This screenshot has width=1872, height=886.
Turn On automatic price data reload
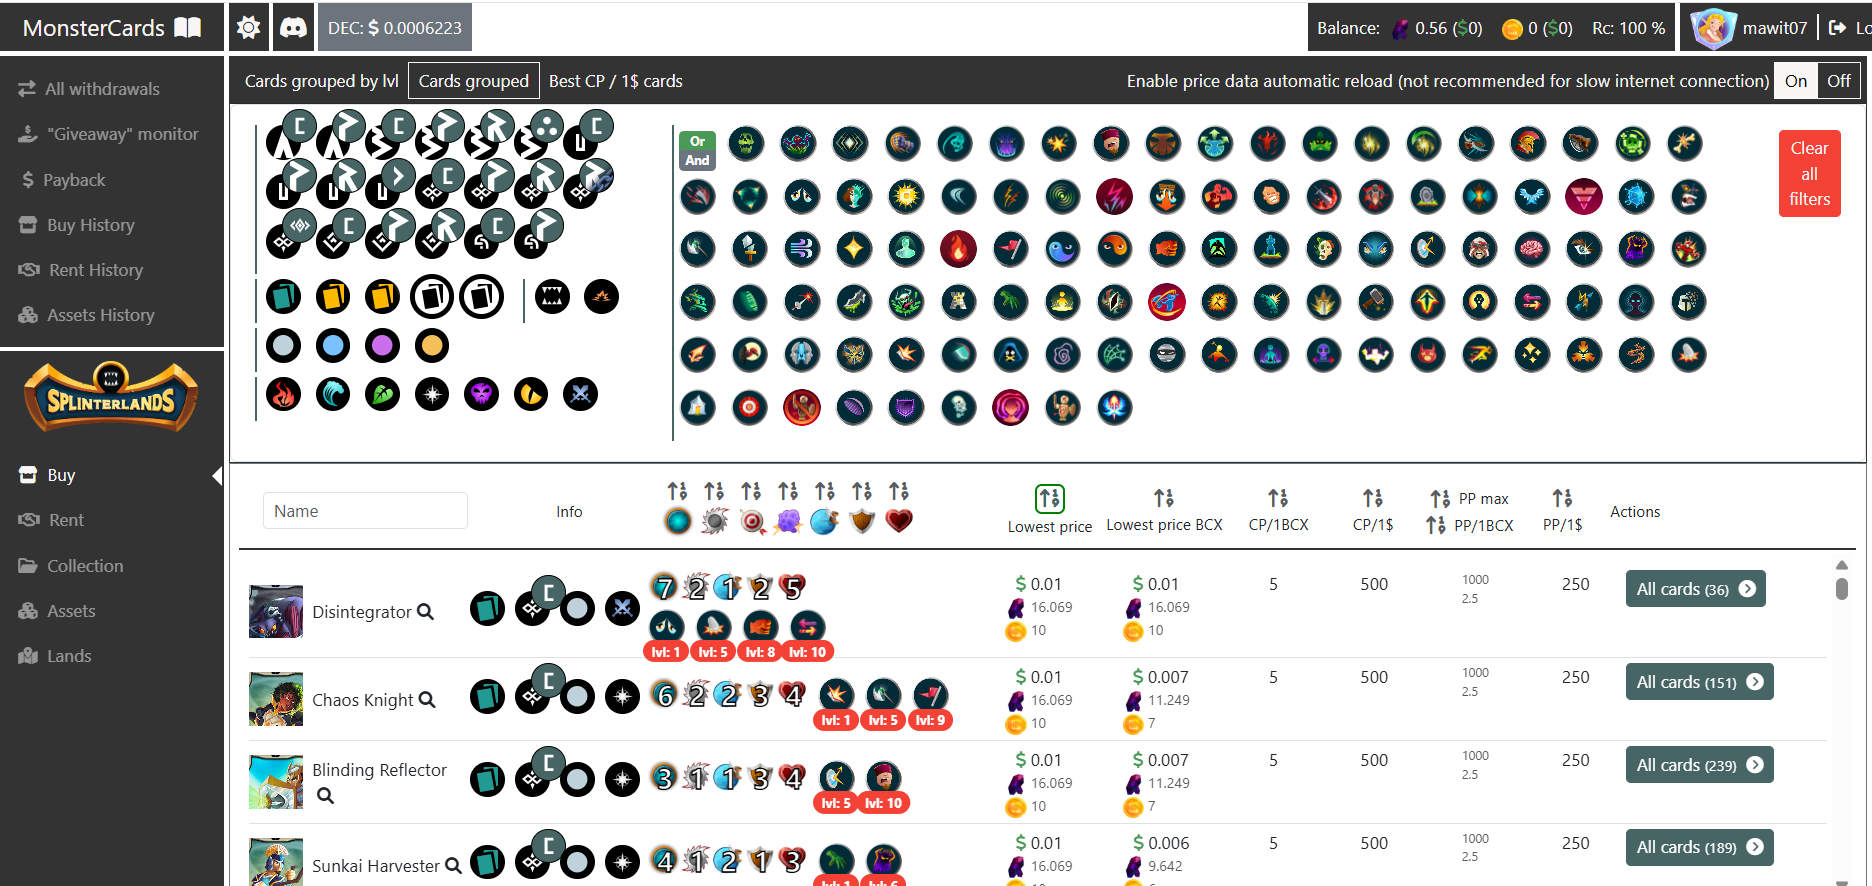click(1796, 81)
